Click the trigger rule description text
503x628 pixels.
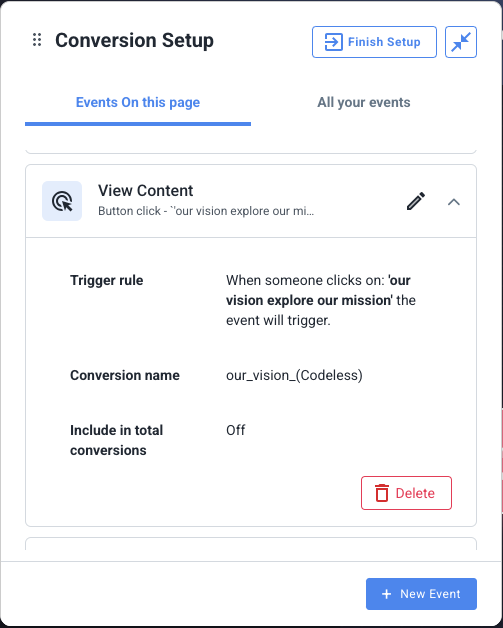[x=321, y=300]
